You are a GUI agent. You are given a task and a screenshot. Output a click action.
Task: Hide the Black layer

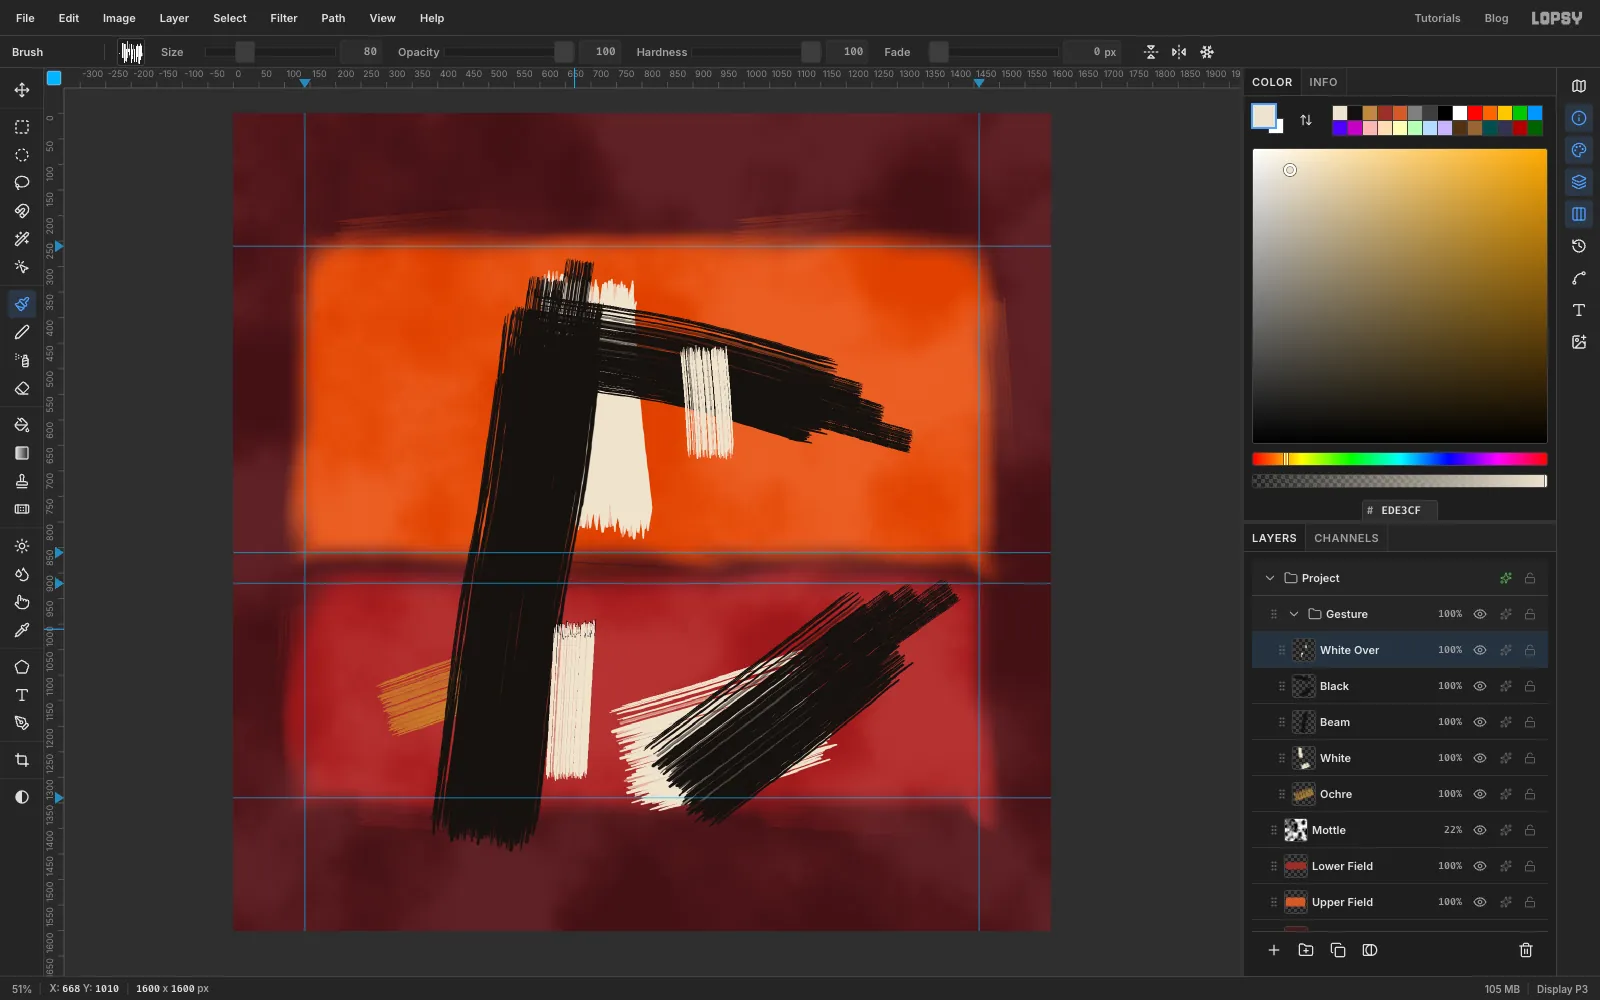pos(1480,686)
